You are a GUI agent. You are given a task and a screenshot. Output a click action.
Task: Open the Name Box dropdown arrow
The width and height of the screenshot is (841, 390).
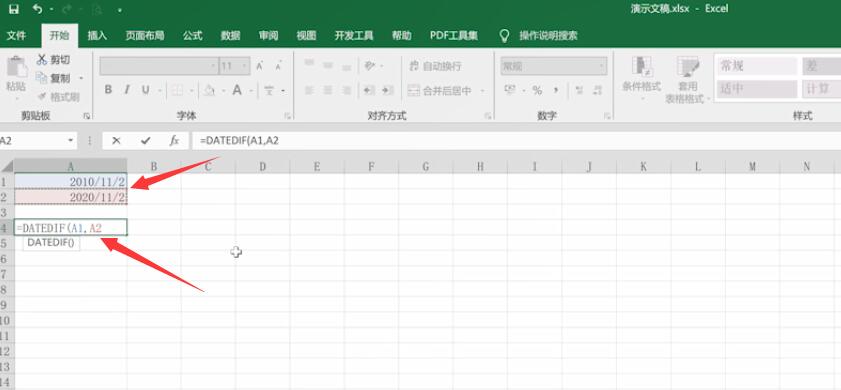[x=71, y=141]
